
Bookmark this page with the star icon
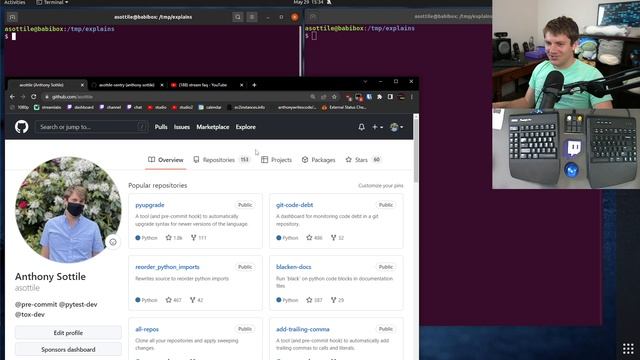coord(334,97)
